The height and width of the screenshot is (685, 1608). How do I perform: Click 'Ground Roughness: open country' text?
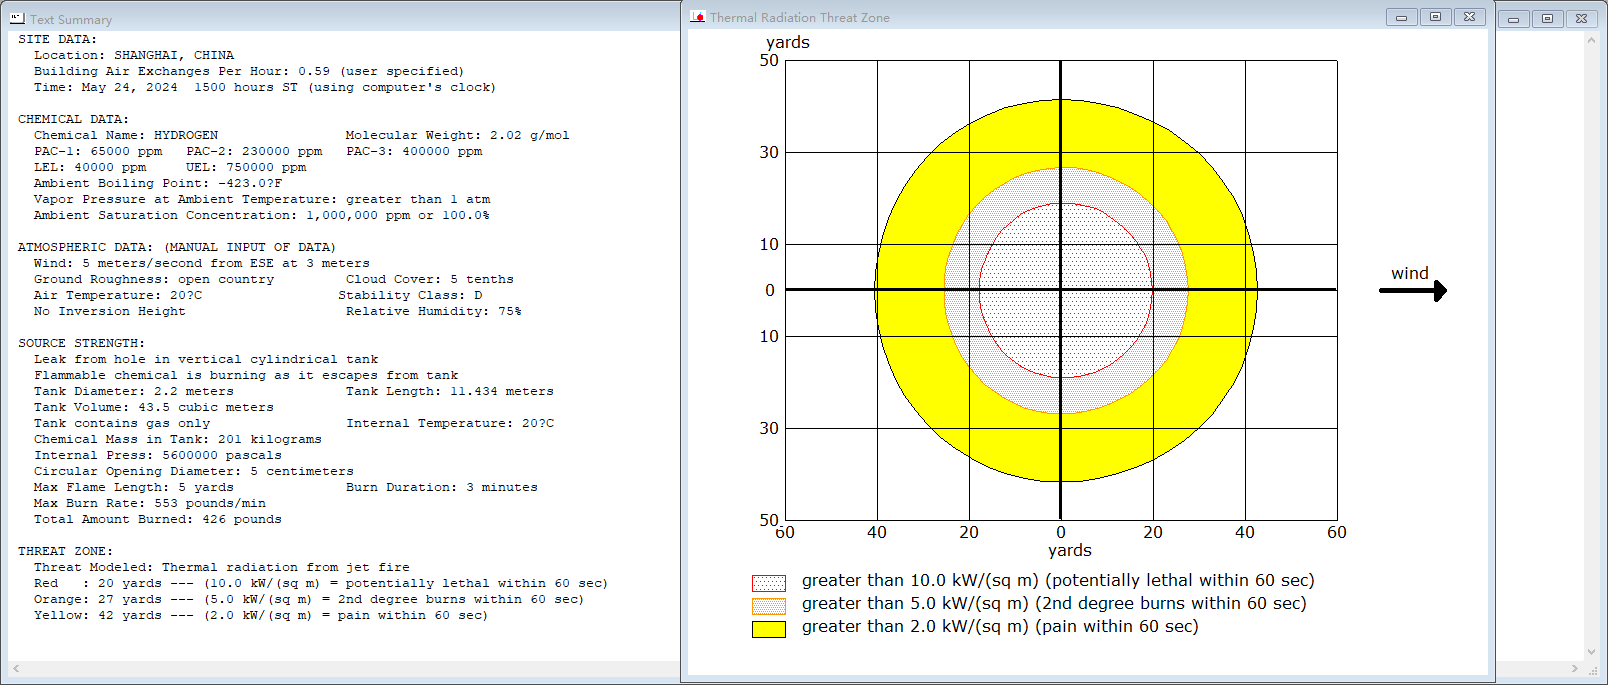click(154, 279)
